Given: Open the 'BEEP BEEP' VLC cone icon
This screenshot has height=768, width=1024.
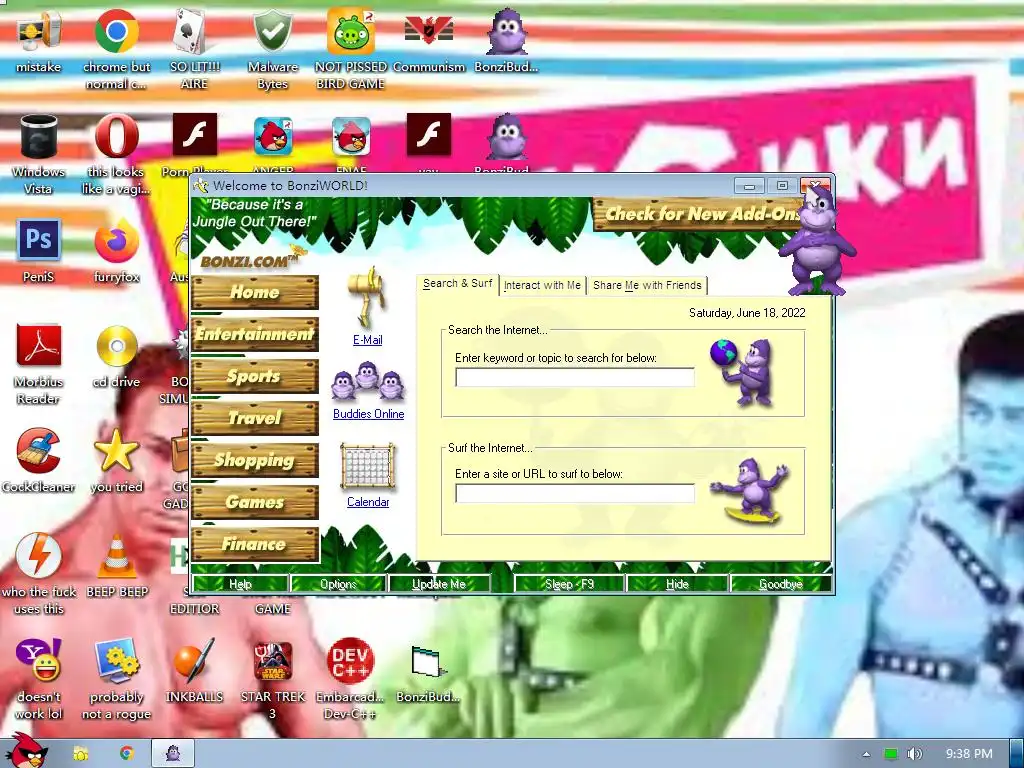Looking at the screenshot, I should coord(116,556).
